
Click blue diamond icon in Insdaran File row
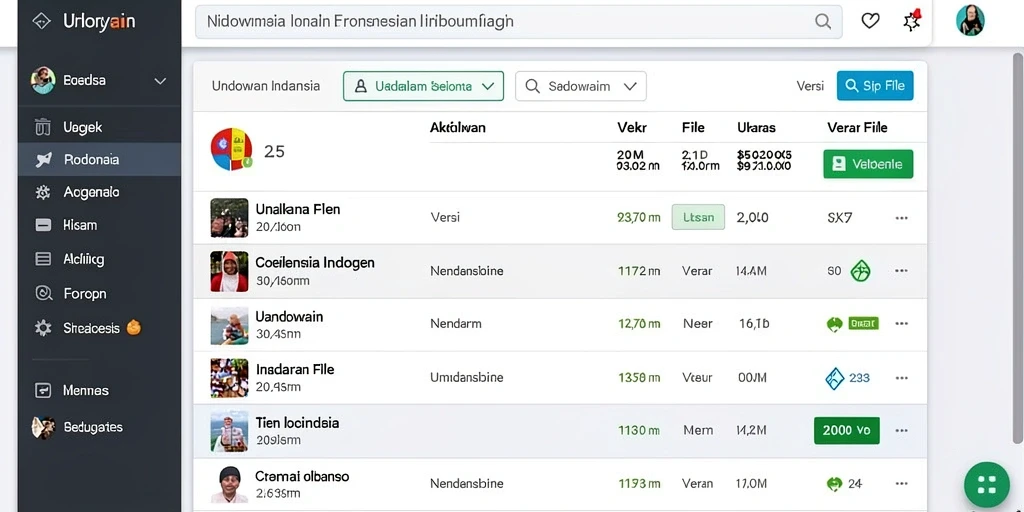(x=835, y=377)
